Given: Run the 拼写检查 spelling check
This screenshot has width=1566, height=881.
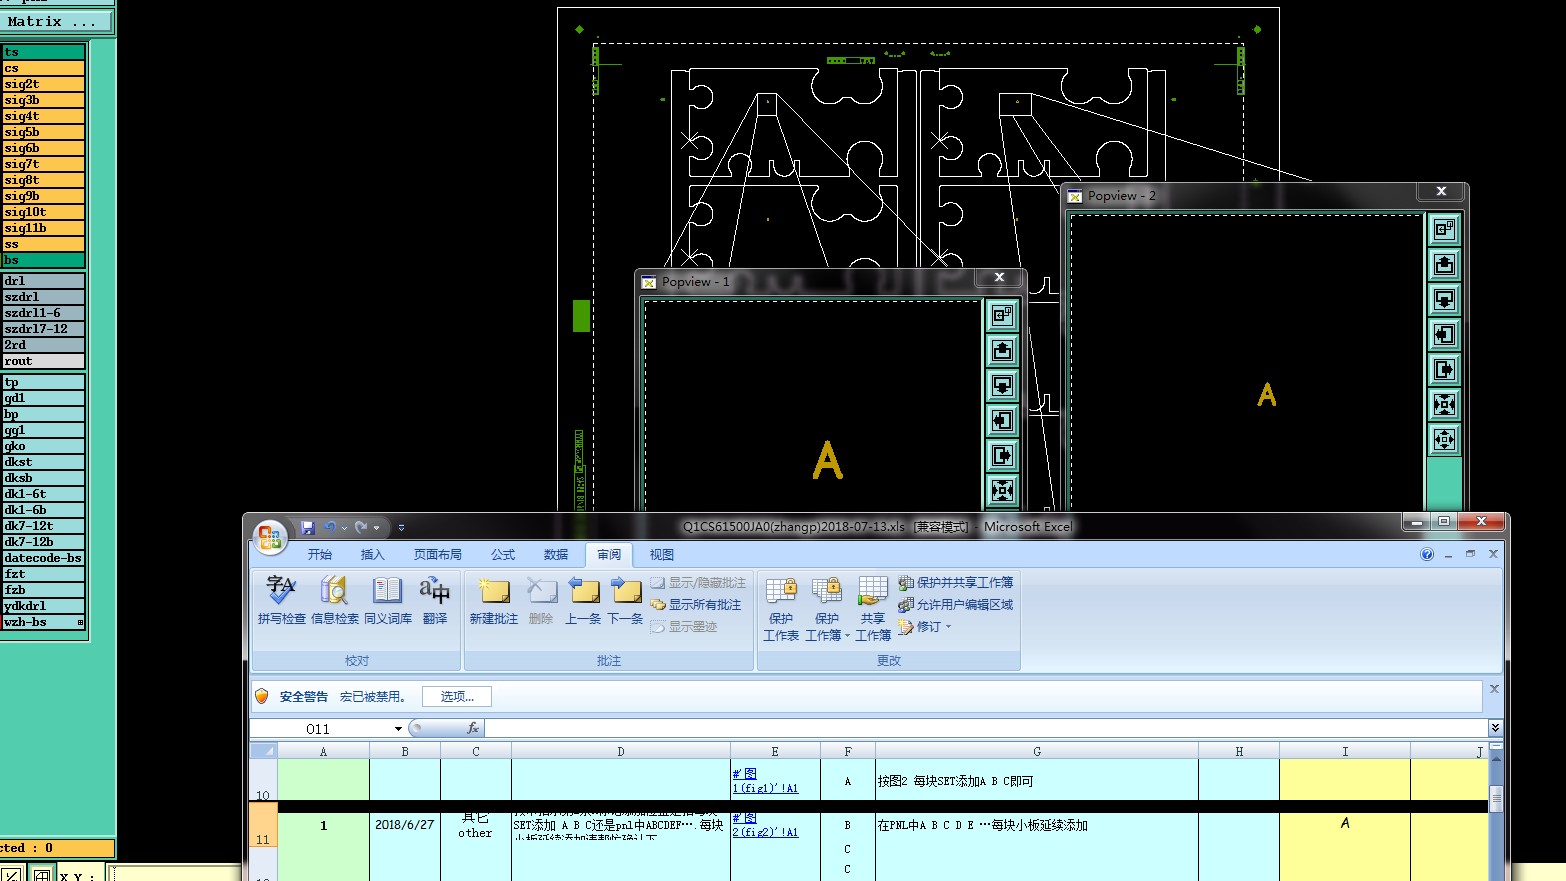Looking at the screenshot, I should tap(282, 600).
